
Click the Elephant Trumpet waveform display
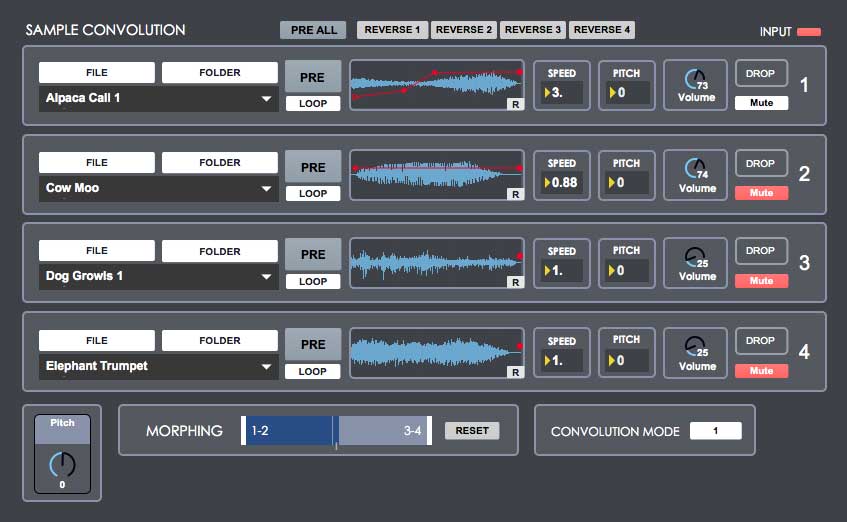tap(436, 353)
